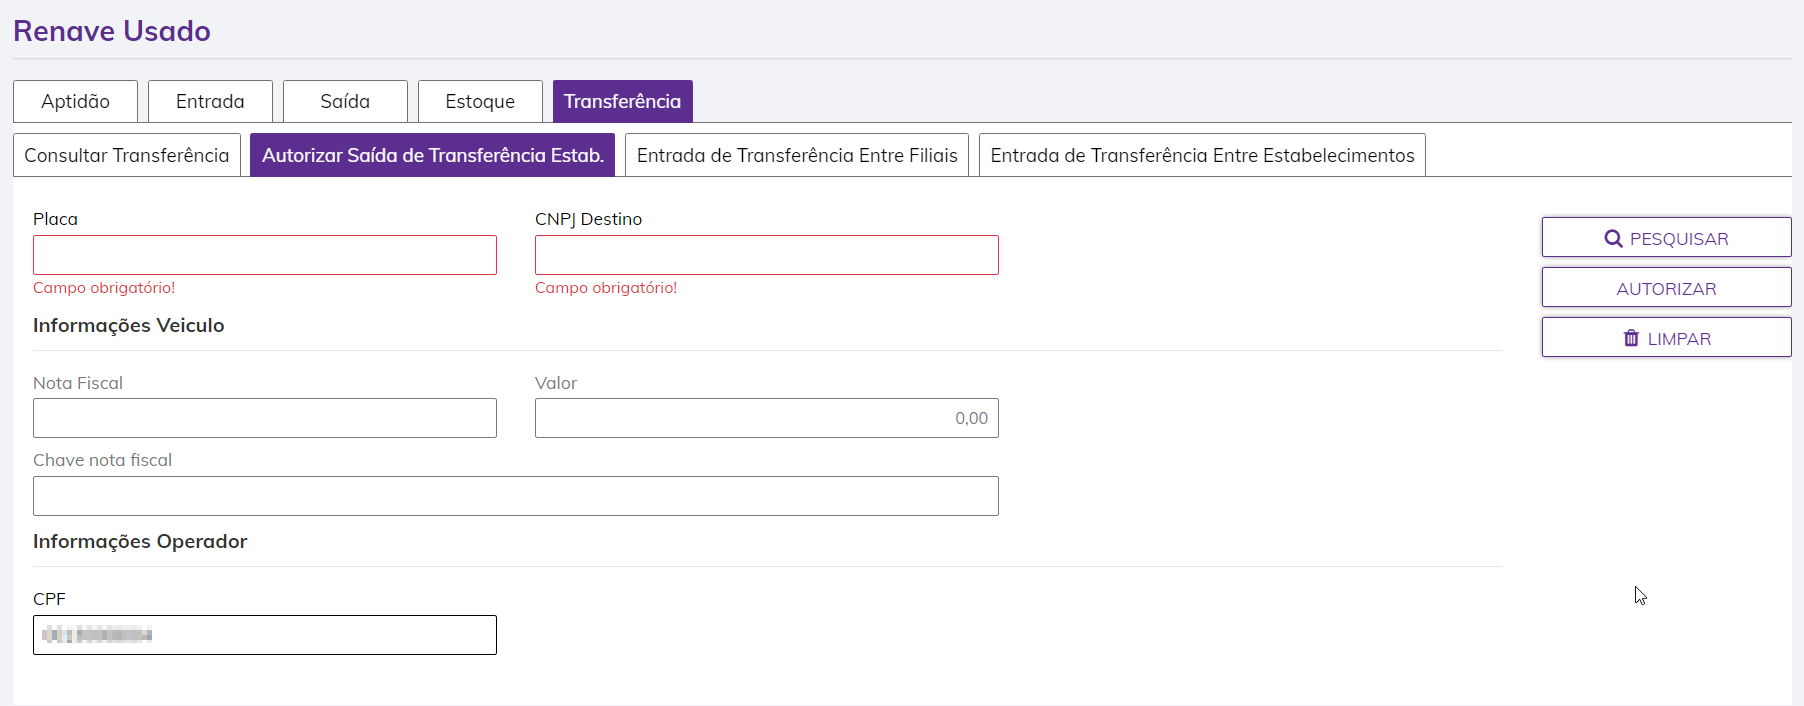Click the Nota Fiscal field
This screenshot has height=706, width=1804.
265,418
